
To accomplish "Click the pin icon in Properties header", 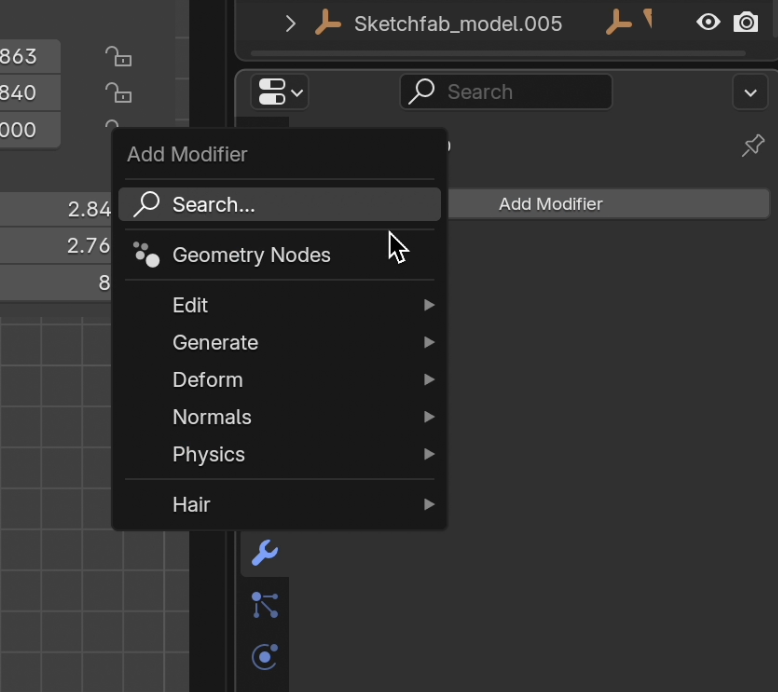I will click(x=752, y=146).
